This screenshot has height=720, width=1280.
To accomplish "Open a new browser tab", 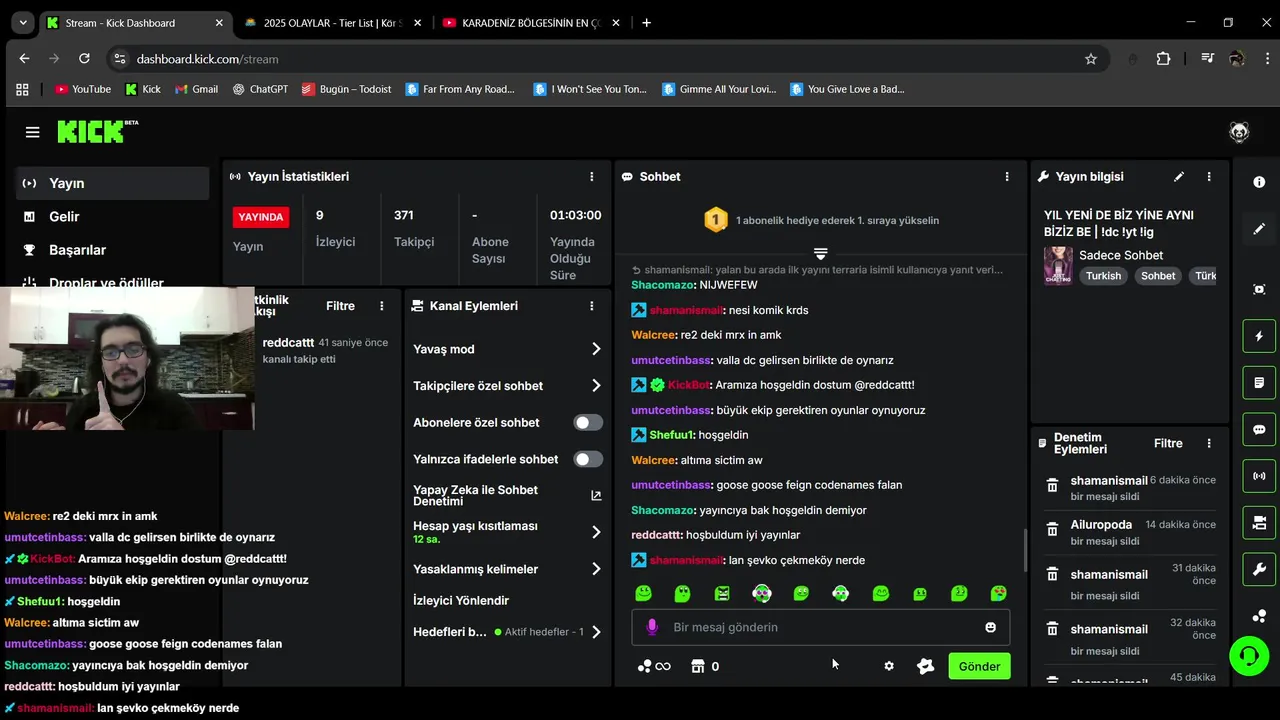I will [x=647, y=23].
